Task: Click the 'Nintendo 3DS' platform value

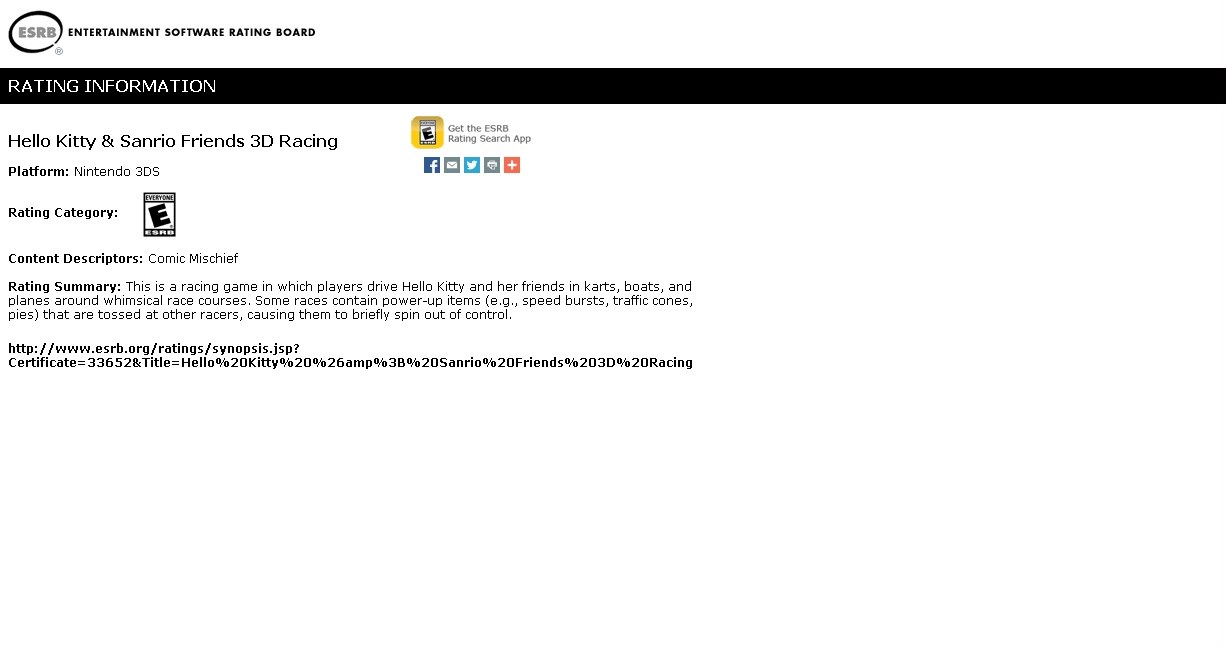Action: point(117,172)
